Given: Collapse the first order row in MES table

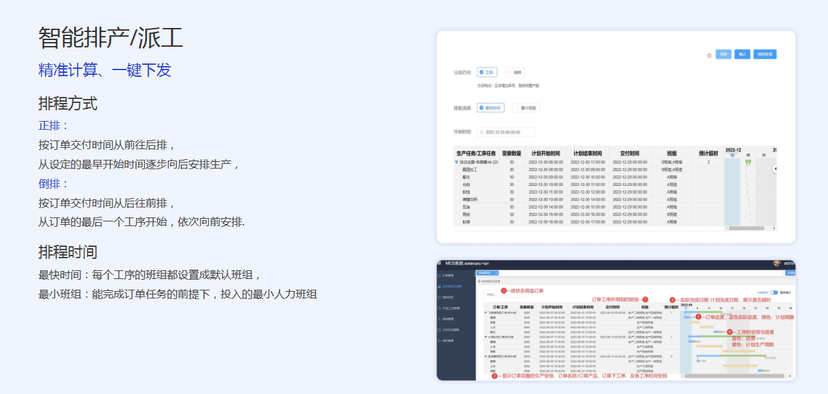Looking at the screenshot, I should click(486, 313).
